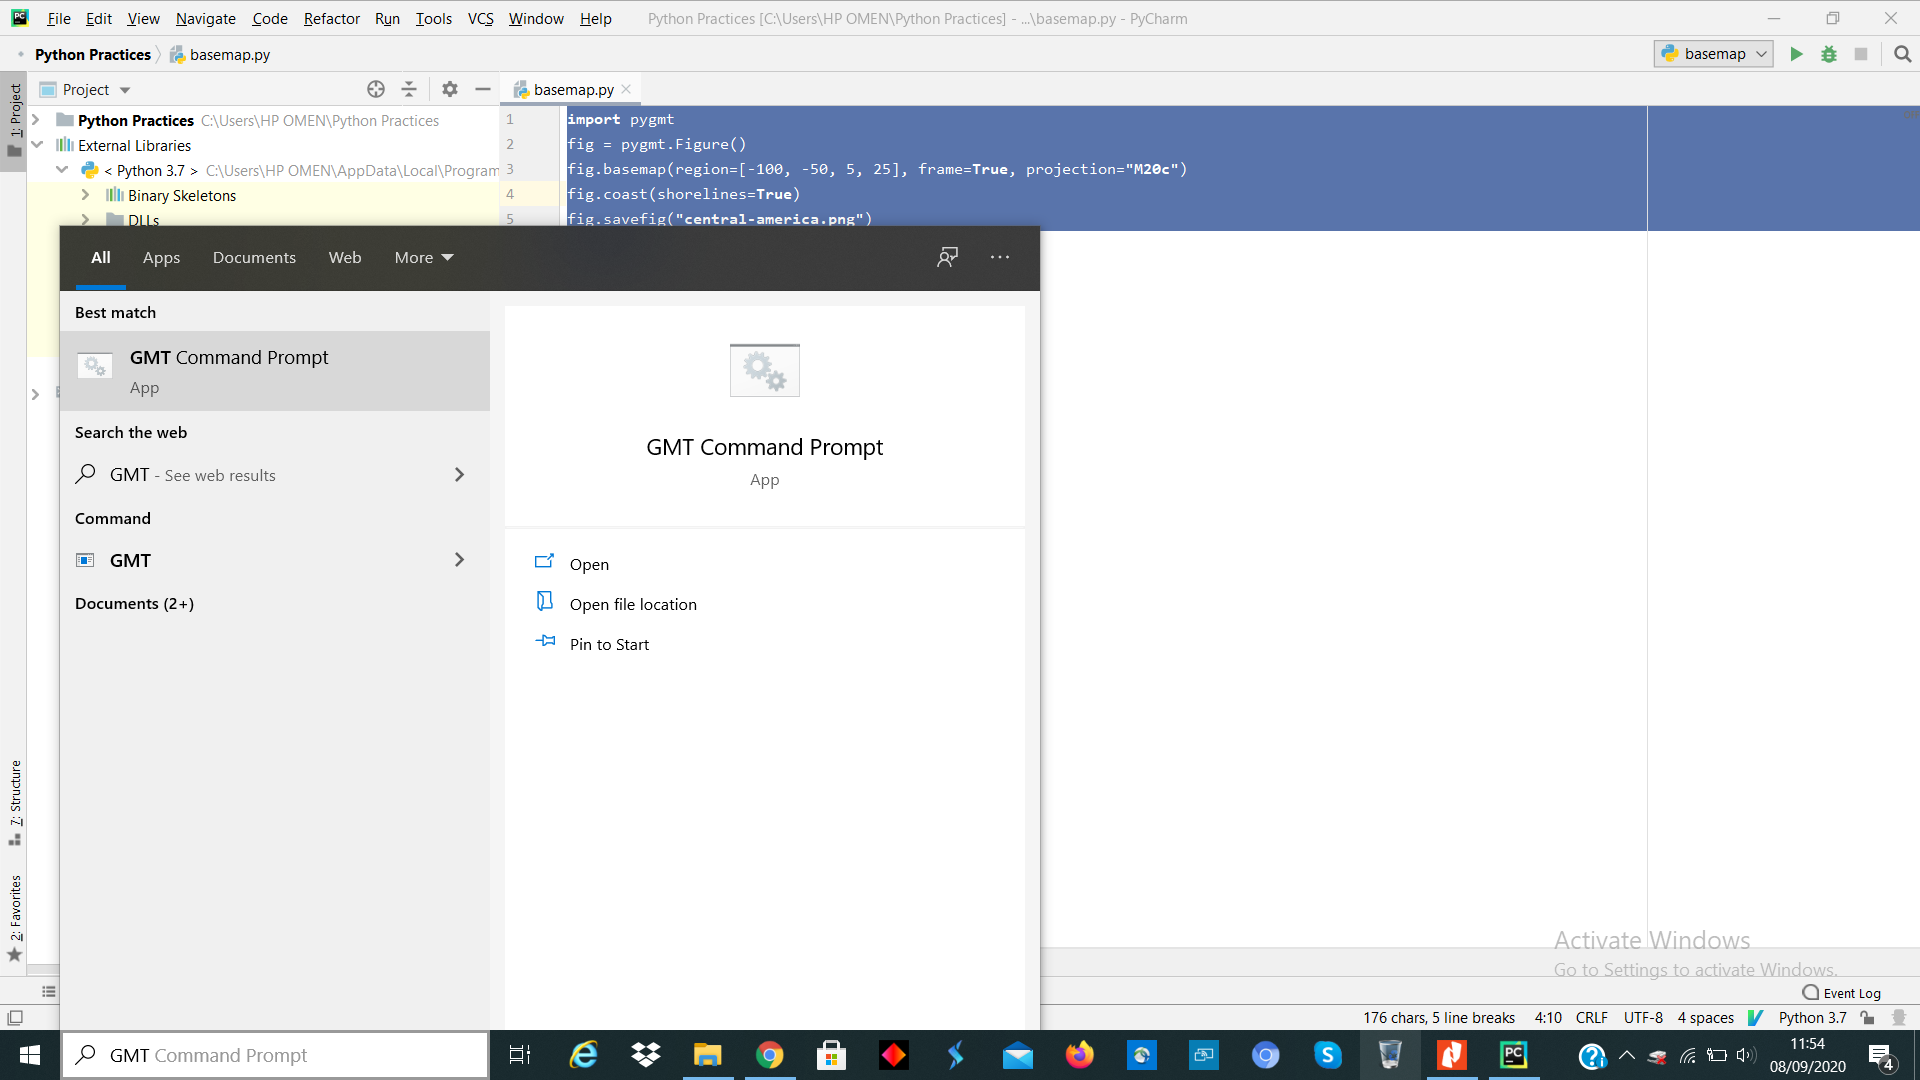
Task: Open Search Everywhere magnifier icon
Action: [x=1902, y=54]
